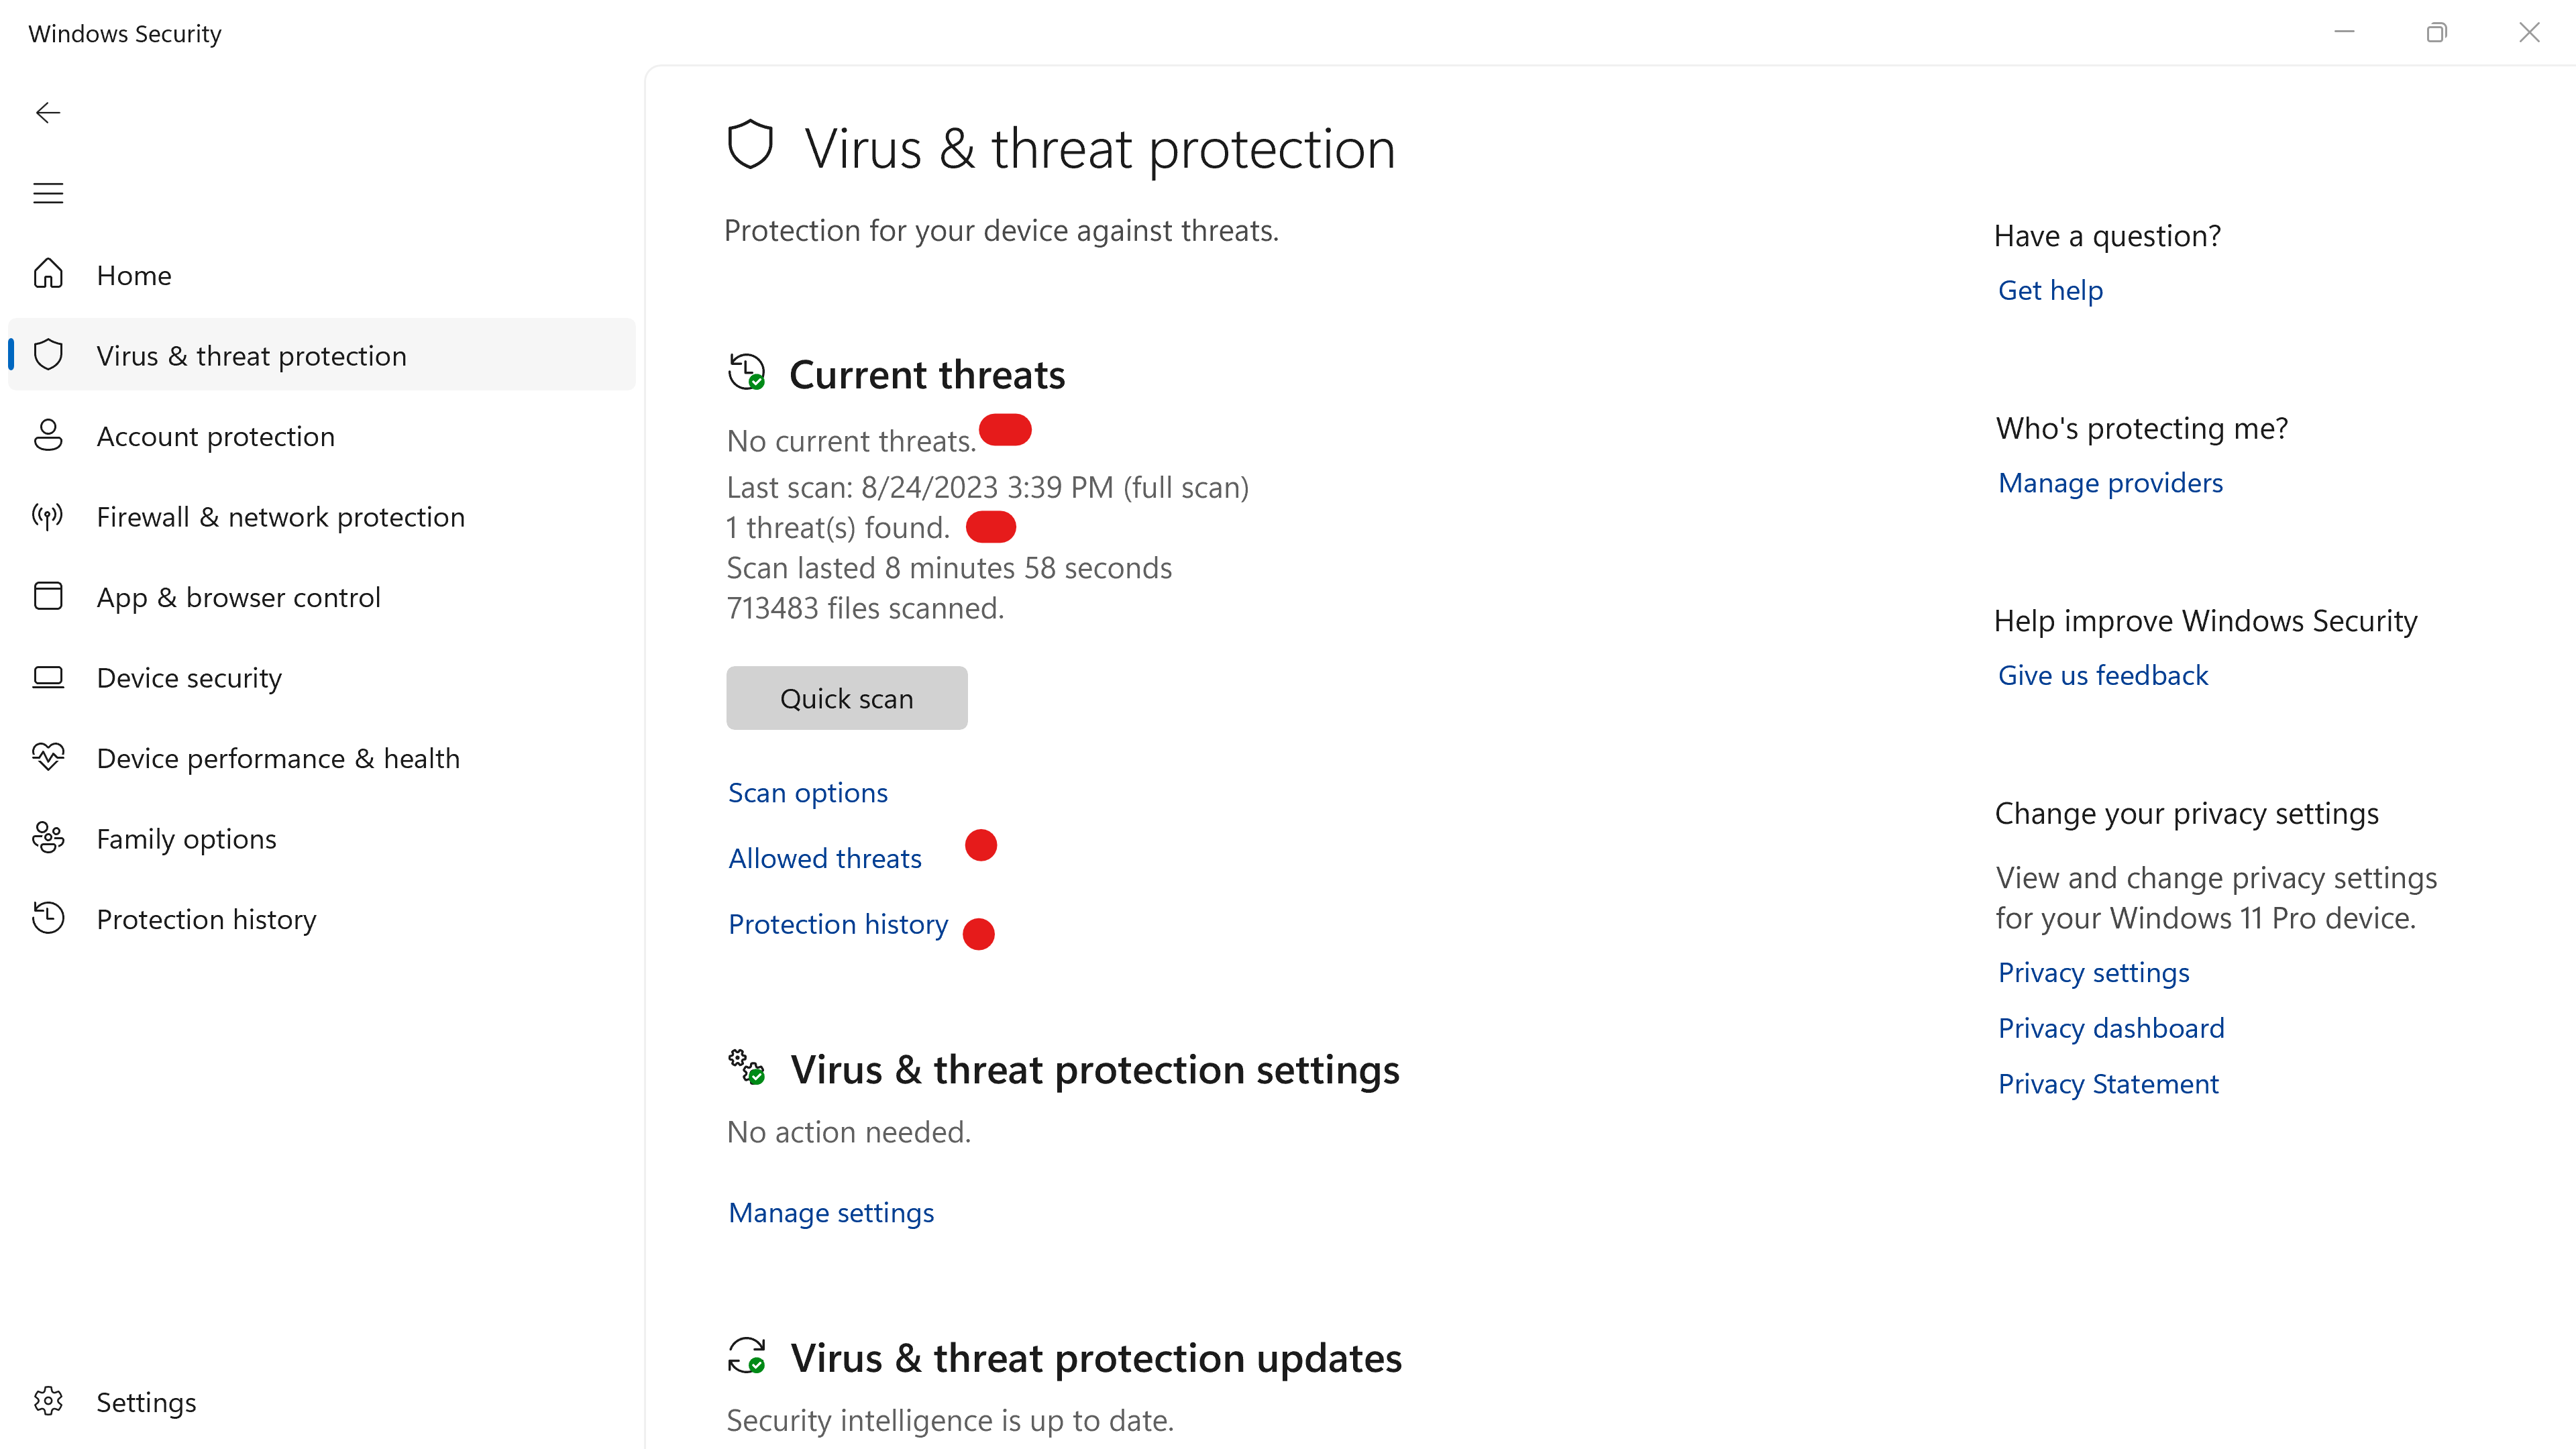The image size is (2576, 1449).
Task: Open Settings gear in sidebar
Action: [x=48, y=1401]
